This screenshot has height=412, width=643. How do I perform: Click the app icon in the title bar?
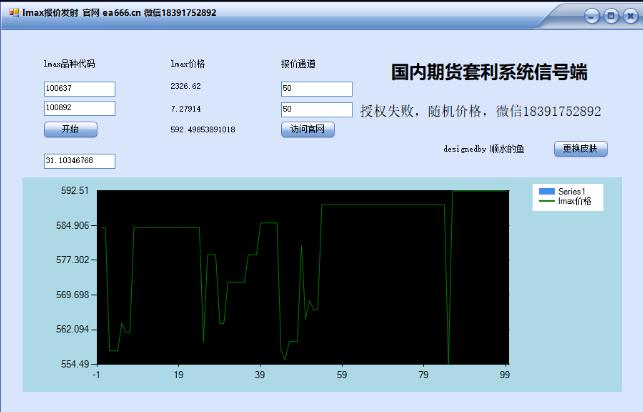[14, 12]
